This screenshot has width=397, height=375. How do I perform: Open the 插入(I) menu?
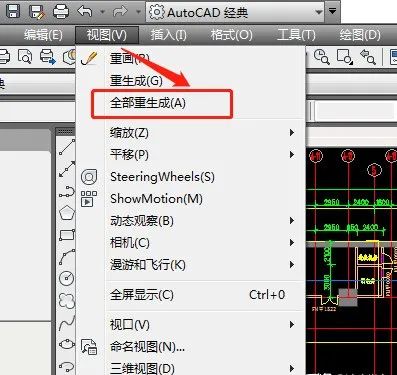tap(169, 35)
